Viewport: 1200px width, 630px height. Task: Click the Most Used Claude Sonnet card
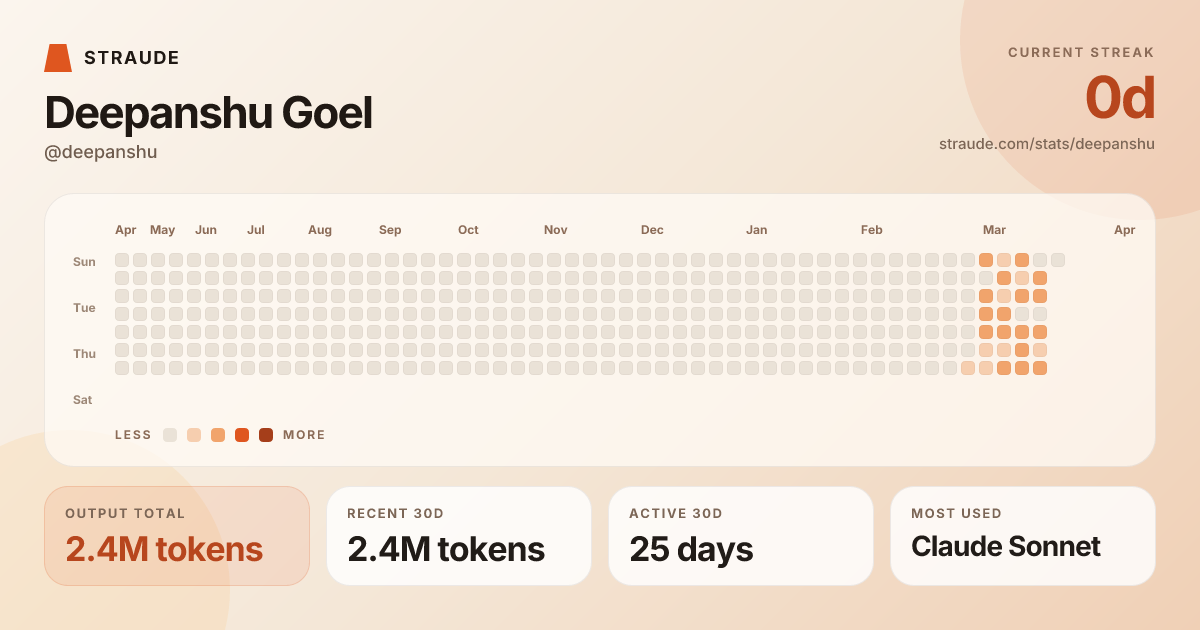pos(1023,536)
